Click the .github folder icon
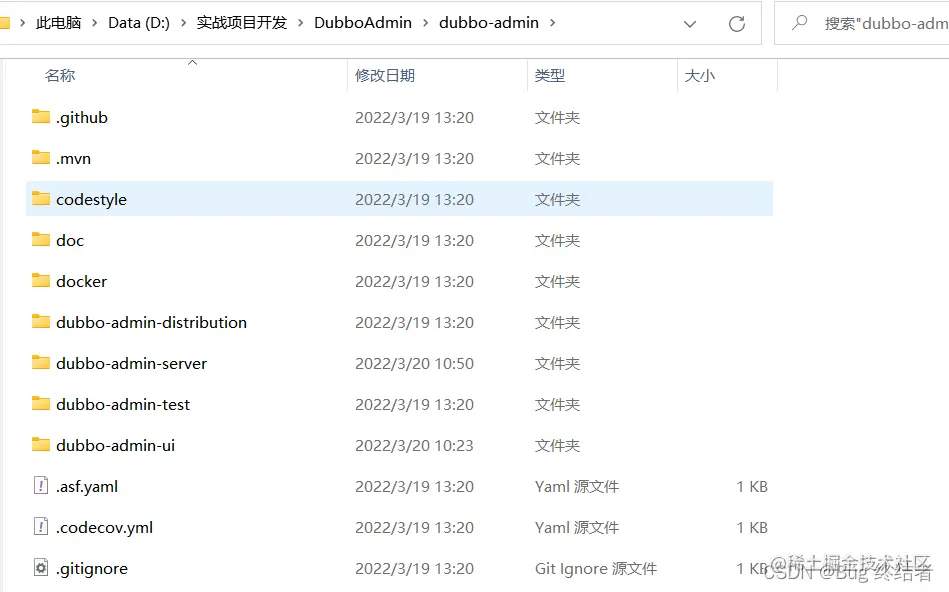The image size is (949, 592). point(41,116)
